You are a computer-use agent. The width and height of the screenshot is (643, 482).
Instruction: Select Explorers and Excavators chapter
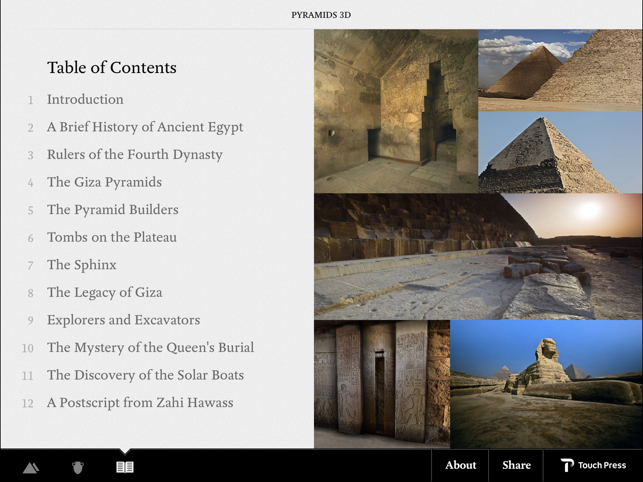[x=123, y=319]
